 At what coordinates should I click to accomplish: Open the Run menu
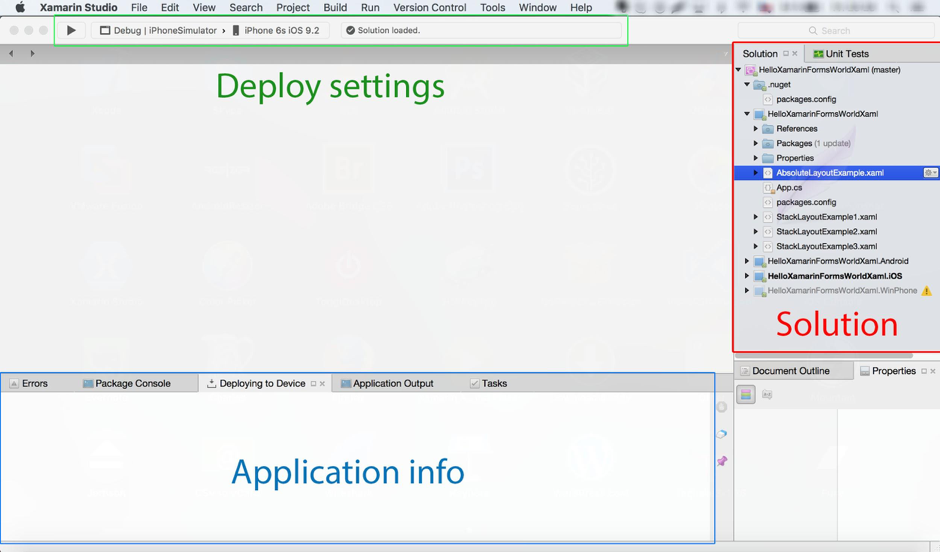tap(370, 7)
